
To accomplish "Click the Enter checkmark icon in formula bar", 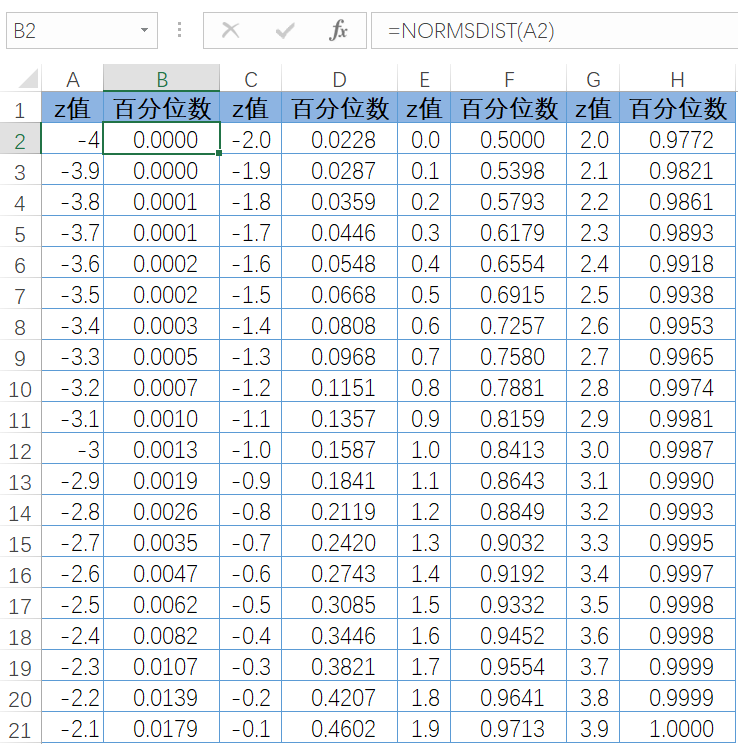I will pyautogui.click(x=285, y=31).
